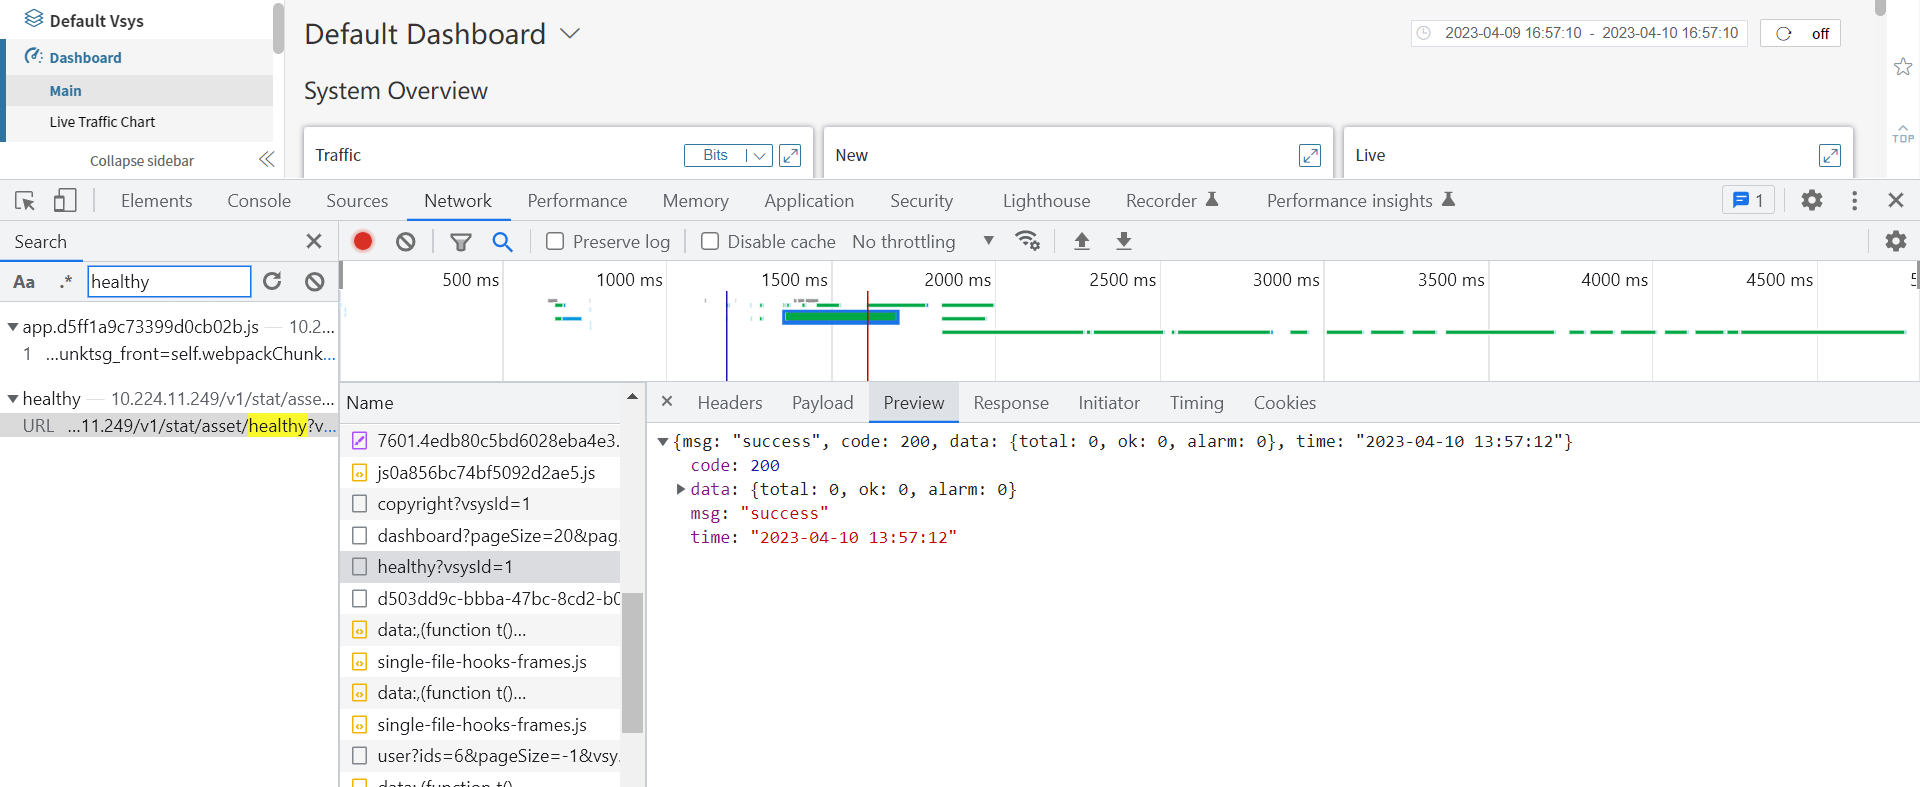Click Collapse sidebar
Viewport: 1920px width, 787px height.
142,161
